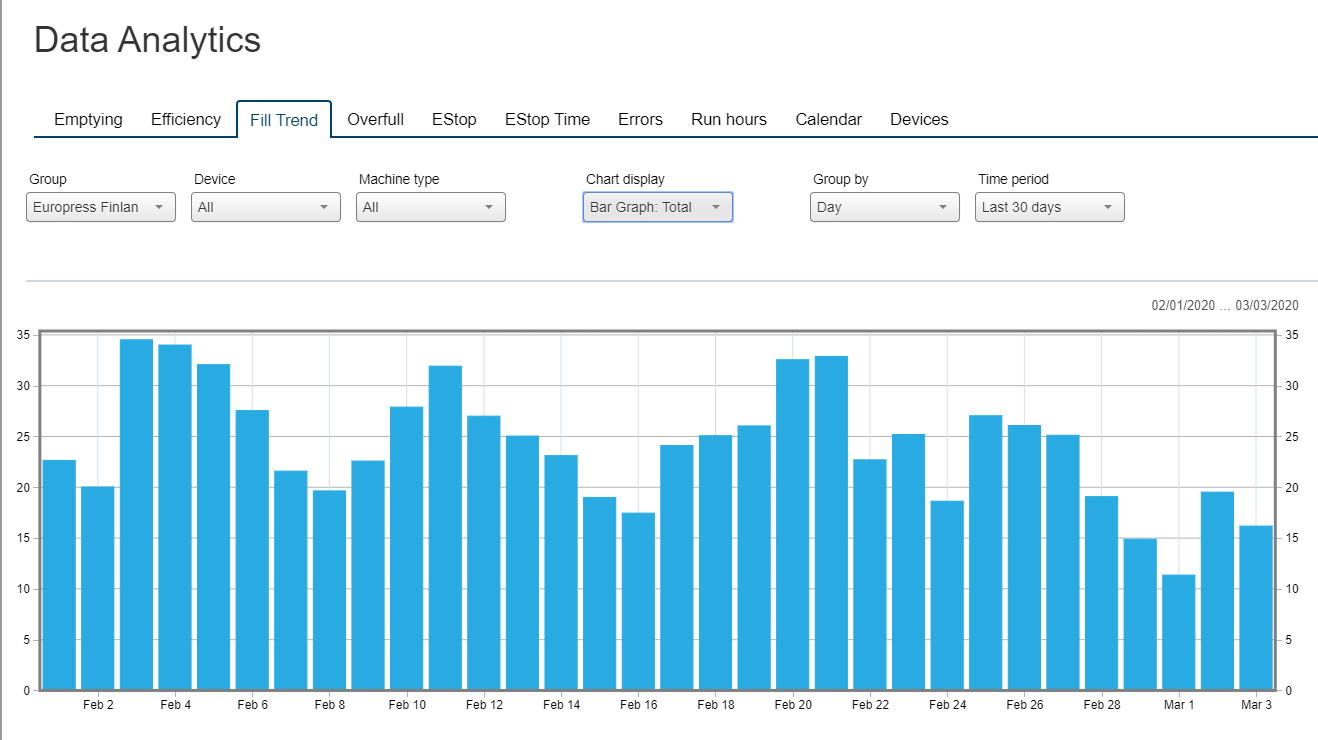Go to the EStop Time tab

[x=547, y=119]
